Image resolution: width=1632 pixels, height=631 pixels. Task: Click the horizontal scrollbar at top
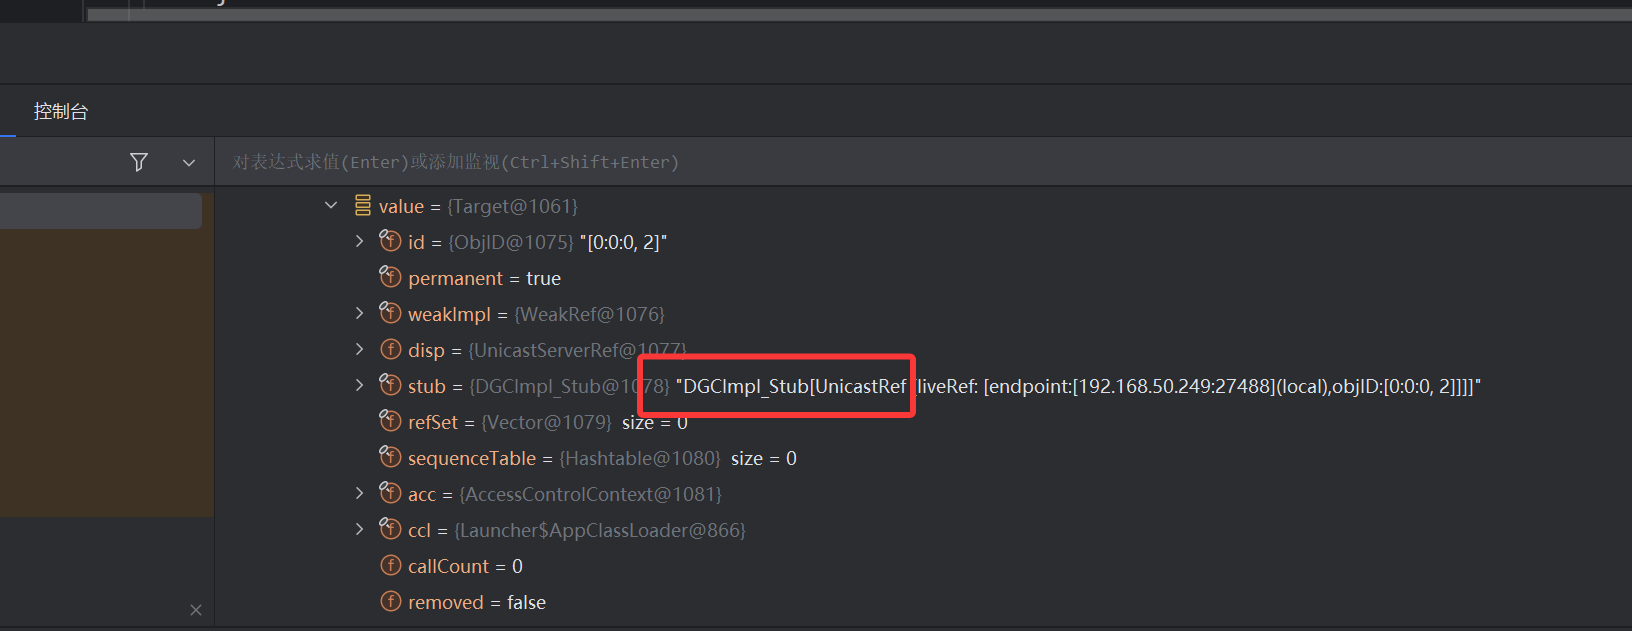coord(800,14)
